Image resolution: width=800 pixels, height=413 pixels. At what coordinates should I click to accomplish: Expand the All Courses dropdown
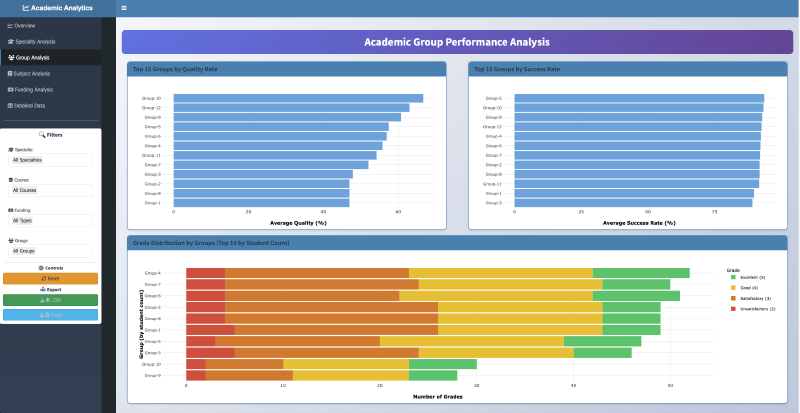(51, 190)
